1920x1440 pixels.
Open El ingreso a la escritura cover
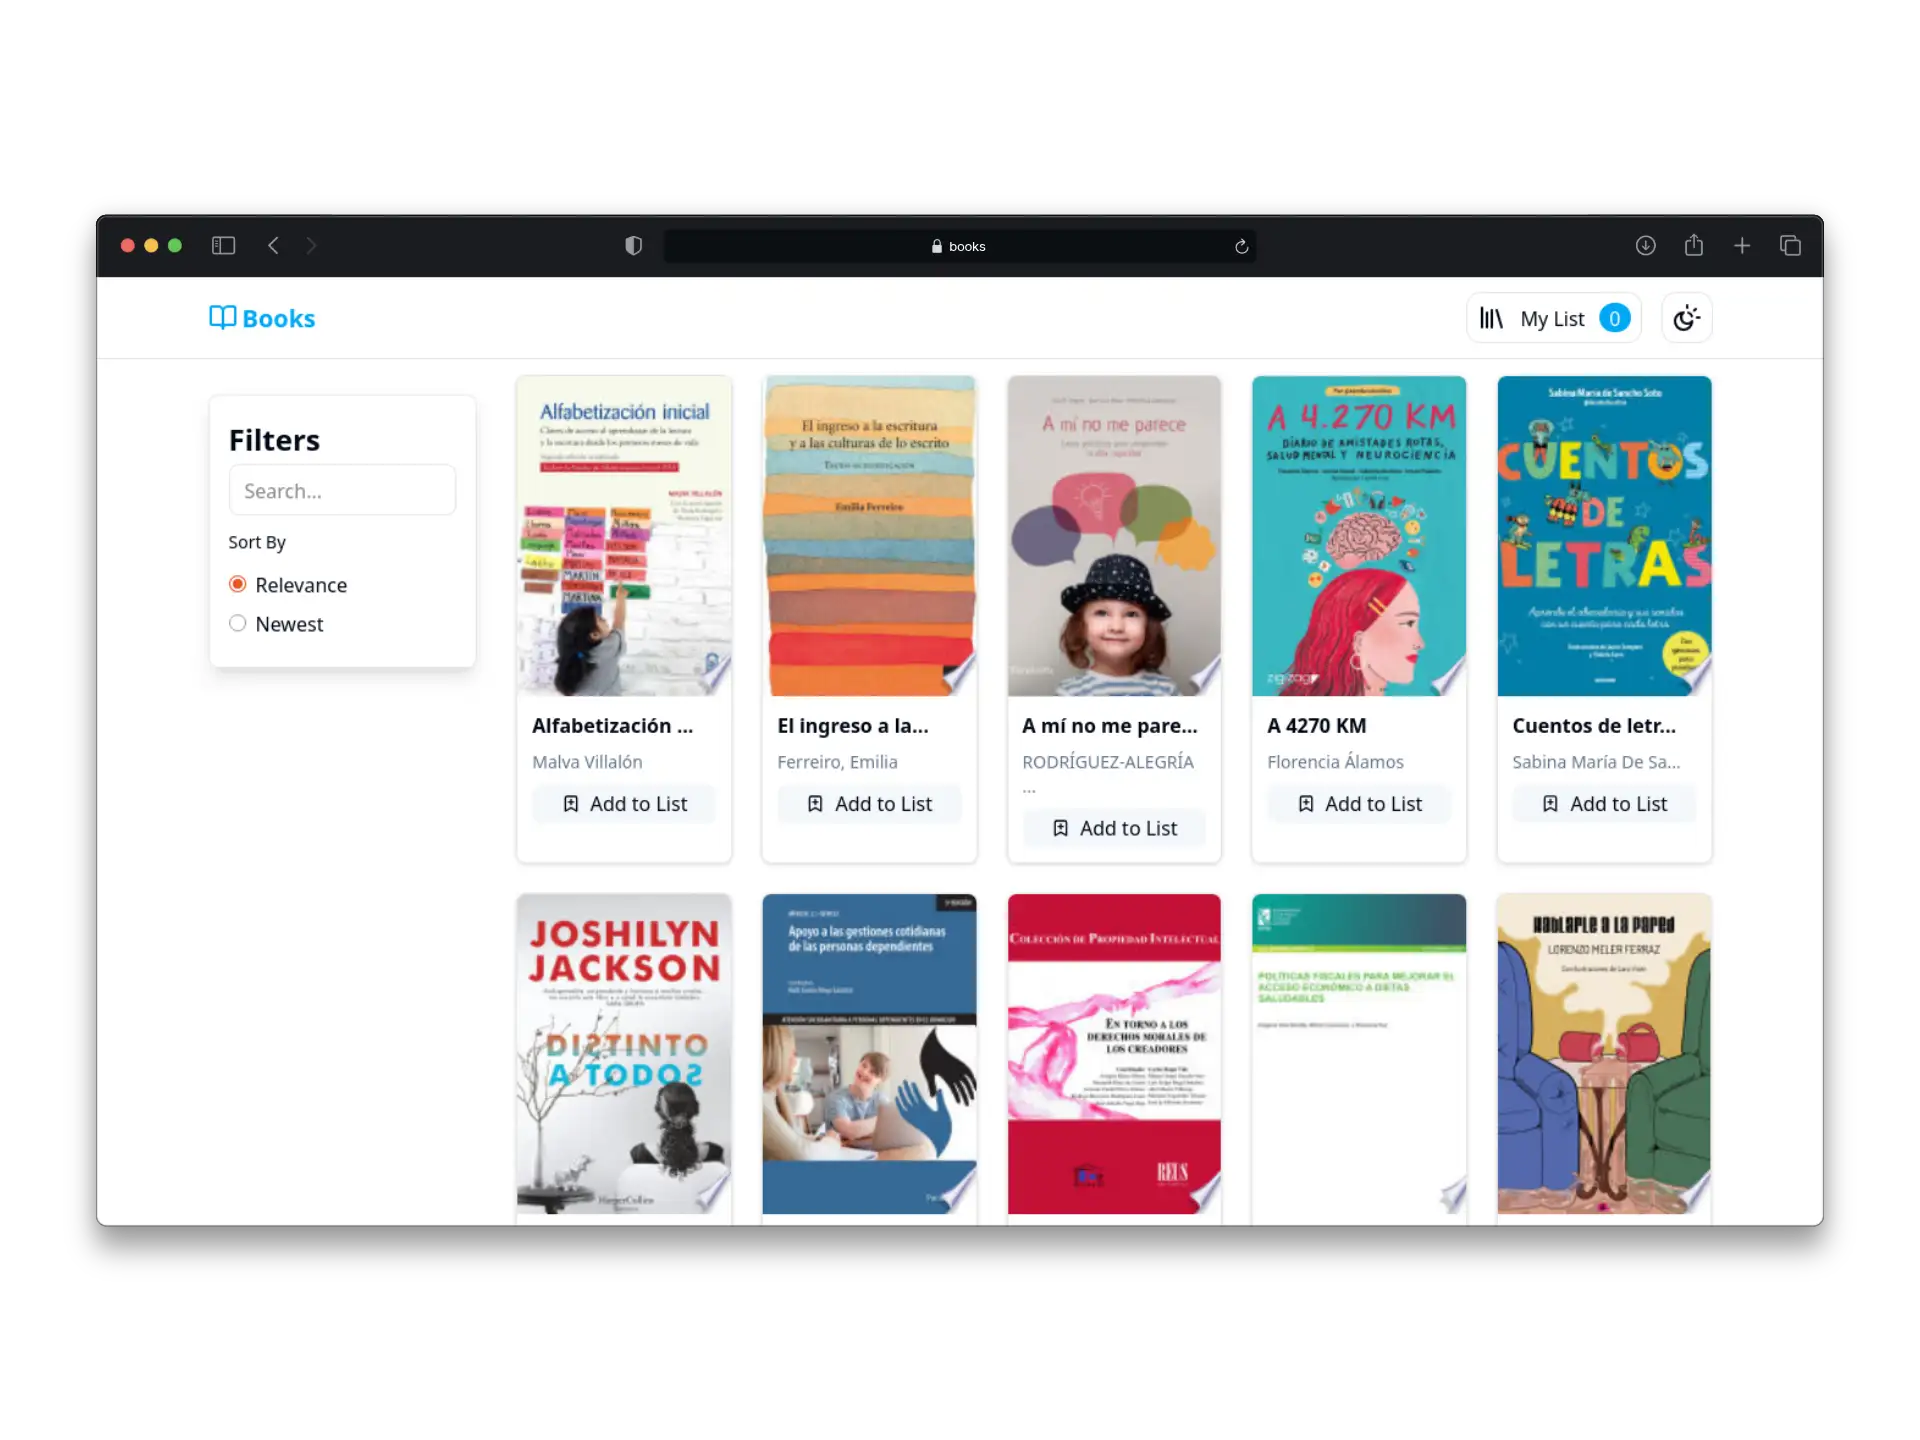click(x=869, y=536)
